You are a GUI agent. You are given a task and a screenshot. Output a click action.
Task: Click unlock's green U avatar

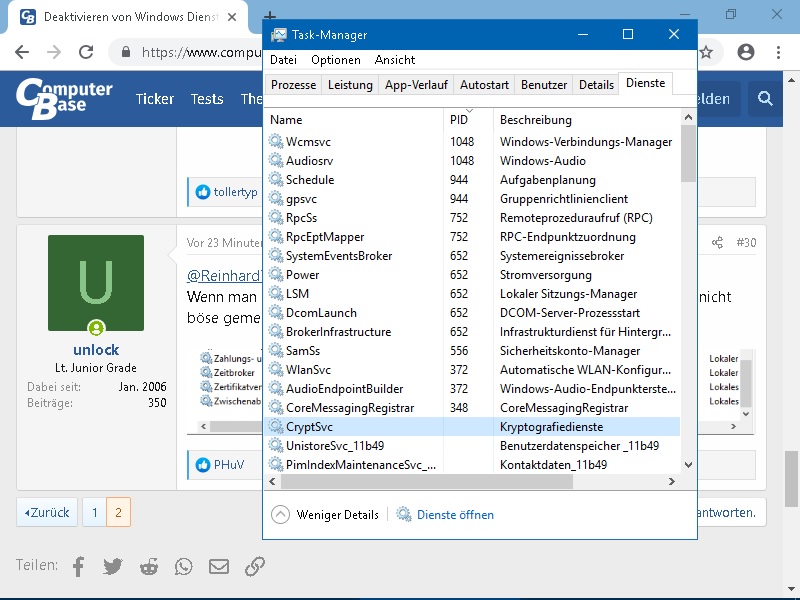96,283
